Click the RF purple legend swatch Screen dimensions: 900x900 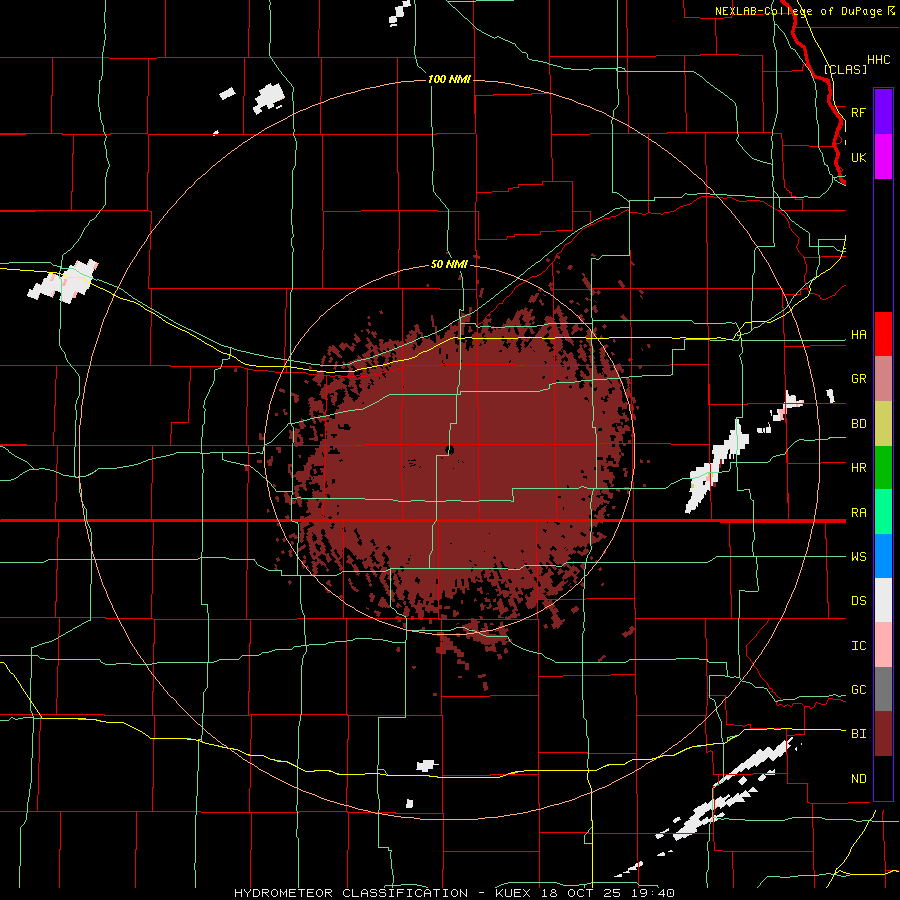point(883,112)
